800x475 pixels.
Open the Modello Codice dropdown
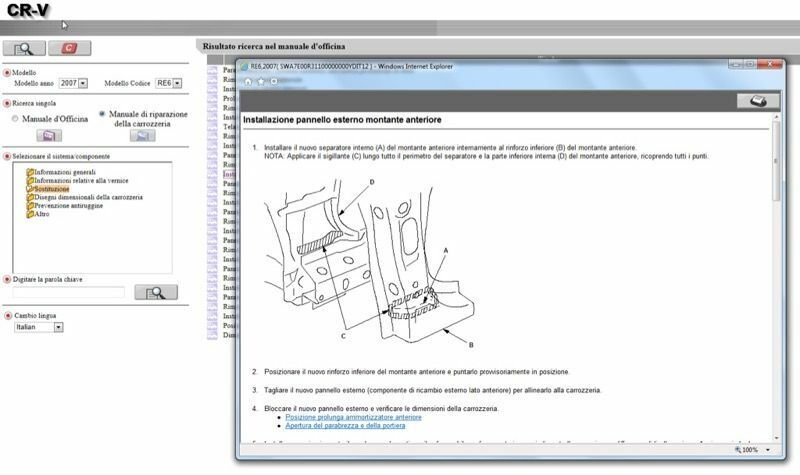click(176, 84)
